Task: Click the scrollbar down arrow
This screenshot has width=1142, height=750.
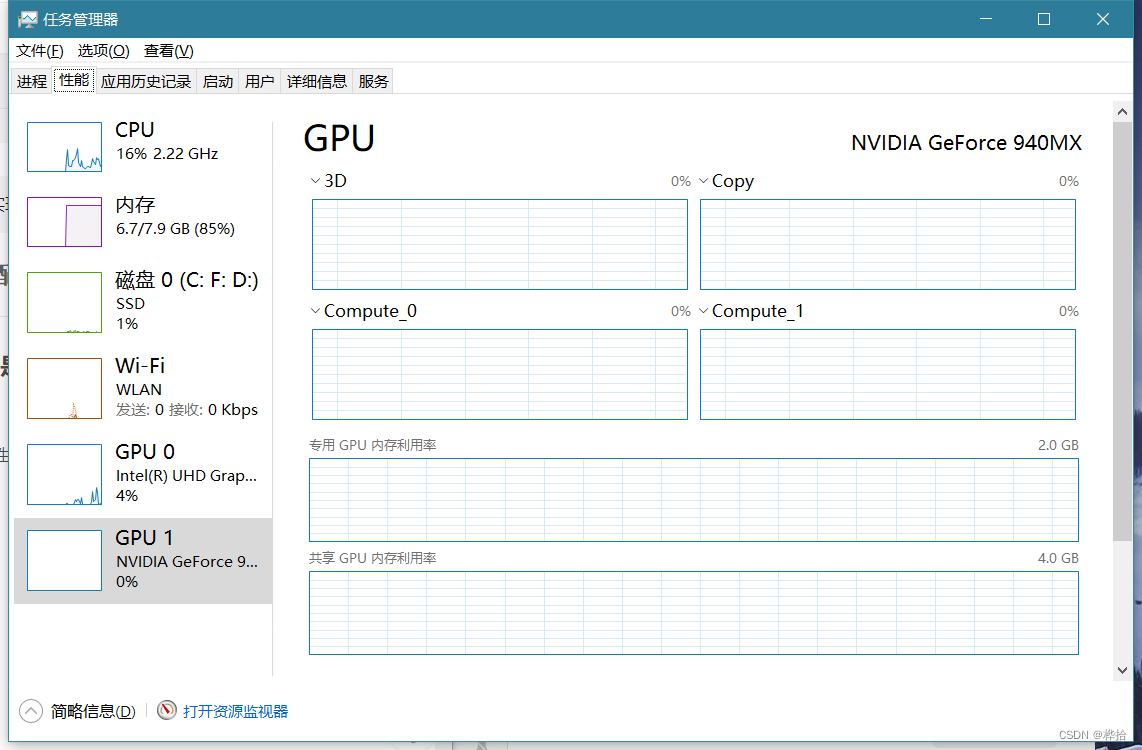Action: pos(1122,670)
